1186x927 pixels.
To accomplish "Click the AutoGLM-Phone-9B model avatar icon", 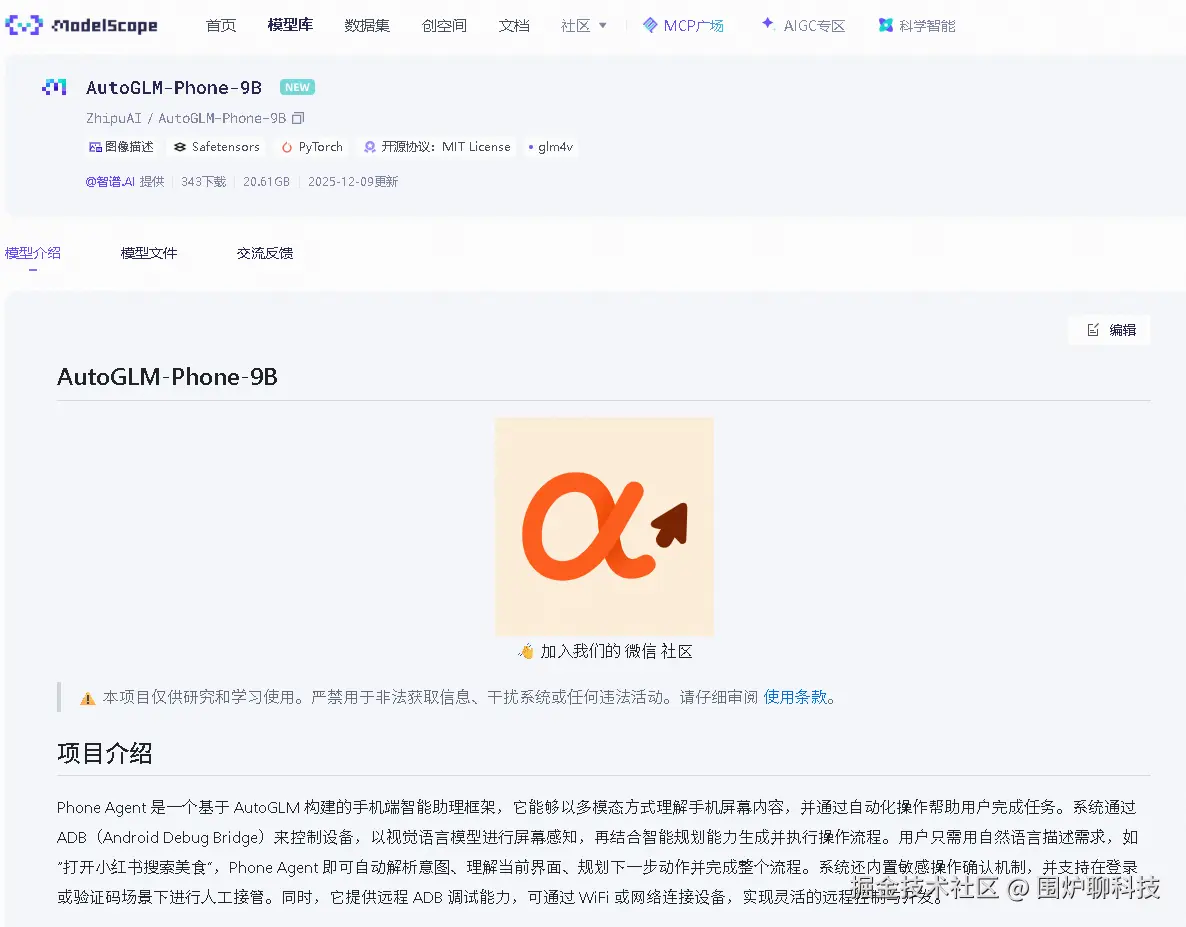I will [x=54, y=87].
